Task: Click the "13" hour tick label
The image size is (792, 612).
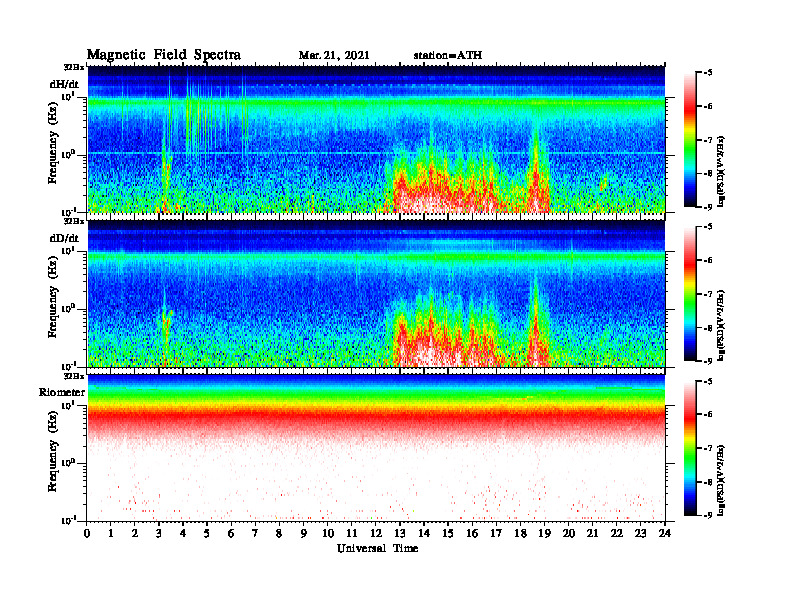Action: click(400, 534)
